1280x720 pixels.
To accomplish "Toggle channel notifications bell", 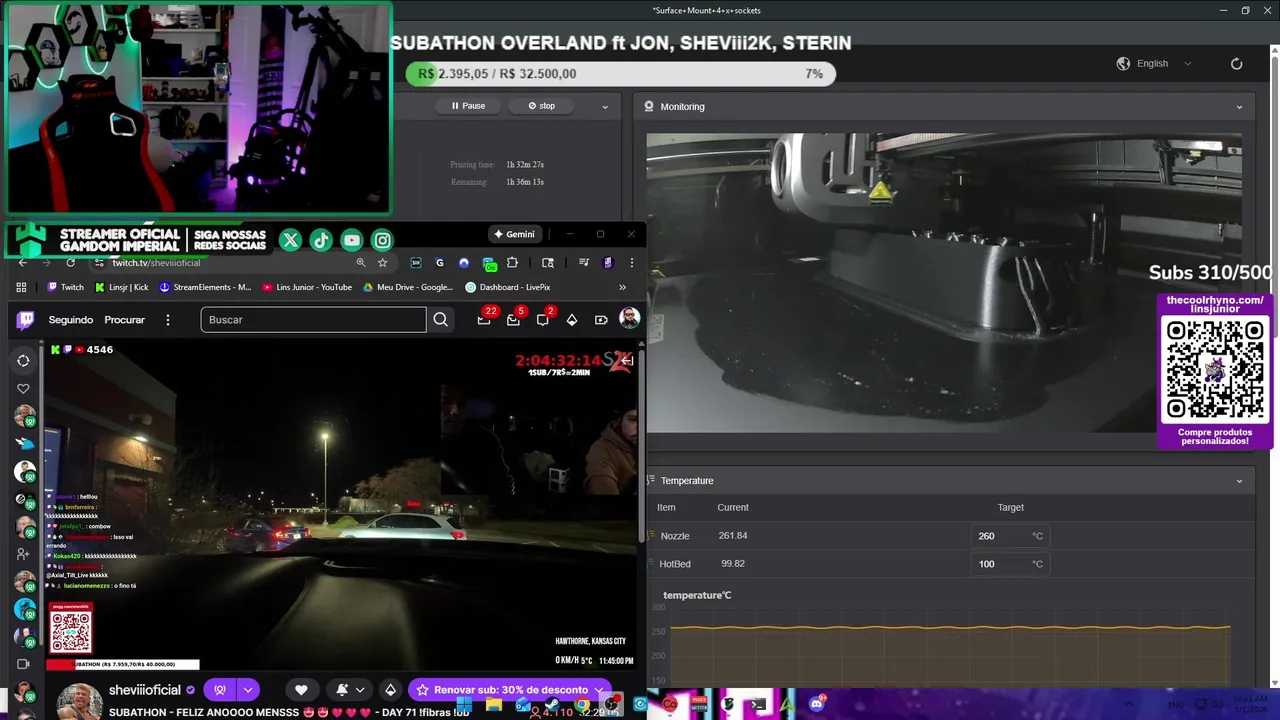I will 342,690.
